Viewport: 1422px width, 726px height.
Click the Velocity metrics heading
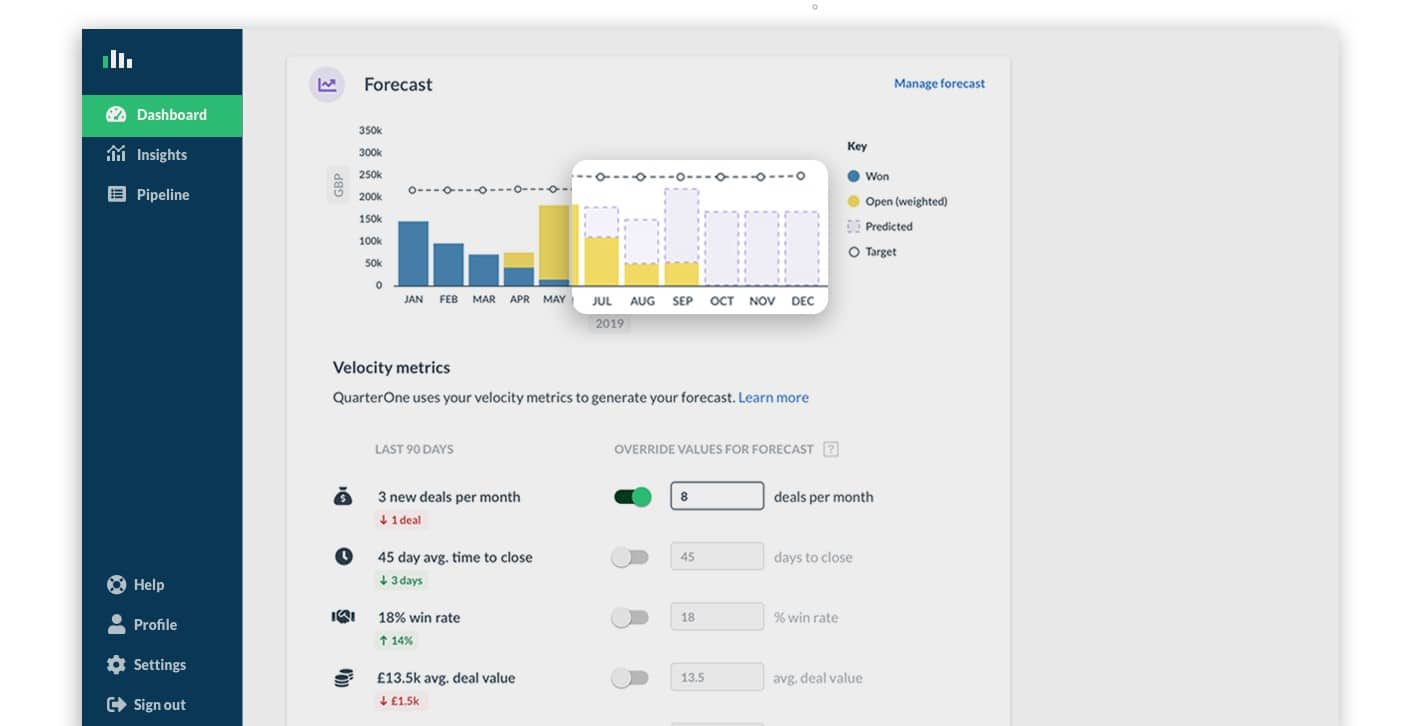391,368
